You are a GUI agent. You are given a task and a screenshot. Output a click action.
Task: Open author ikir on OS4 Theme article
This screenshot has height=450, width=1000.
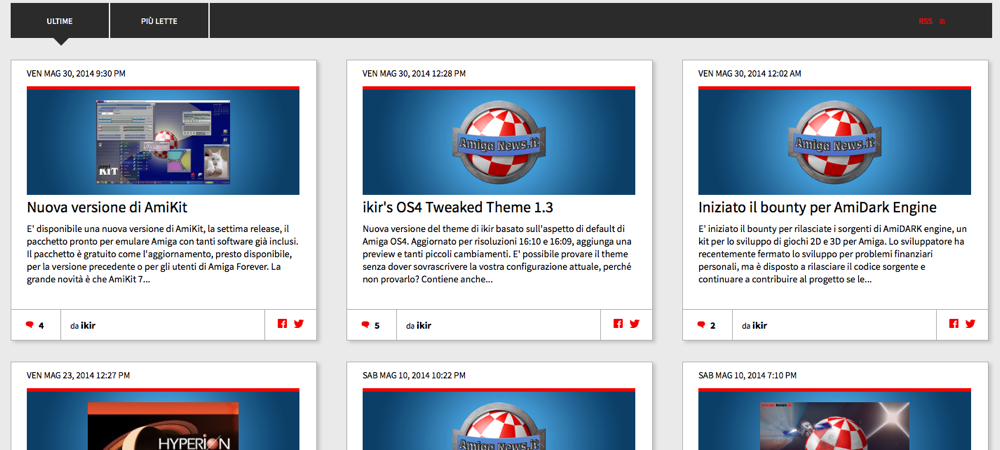click(x=424, y=326)
